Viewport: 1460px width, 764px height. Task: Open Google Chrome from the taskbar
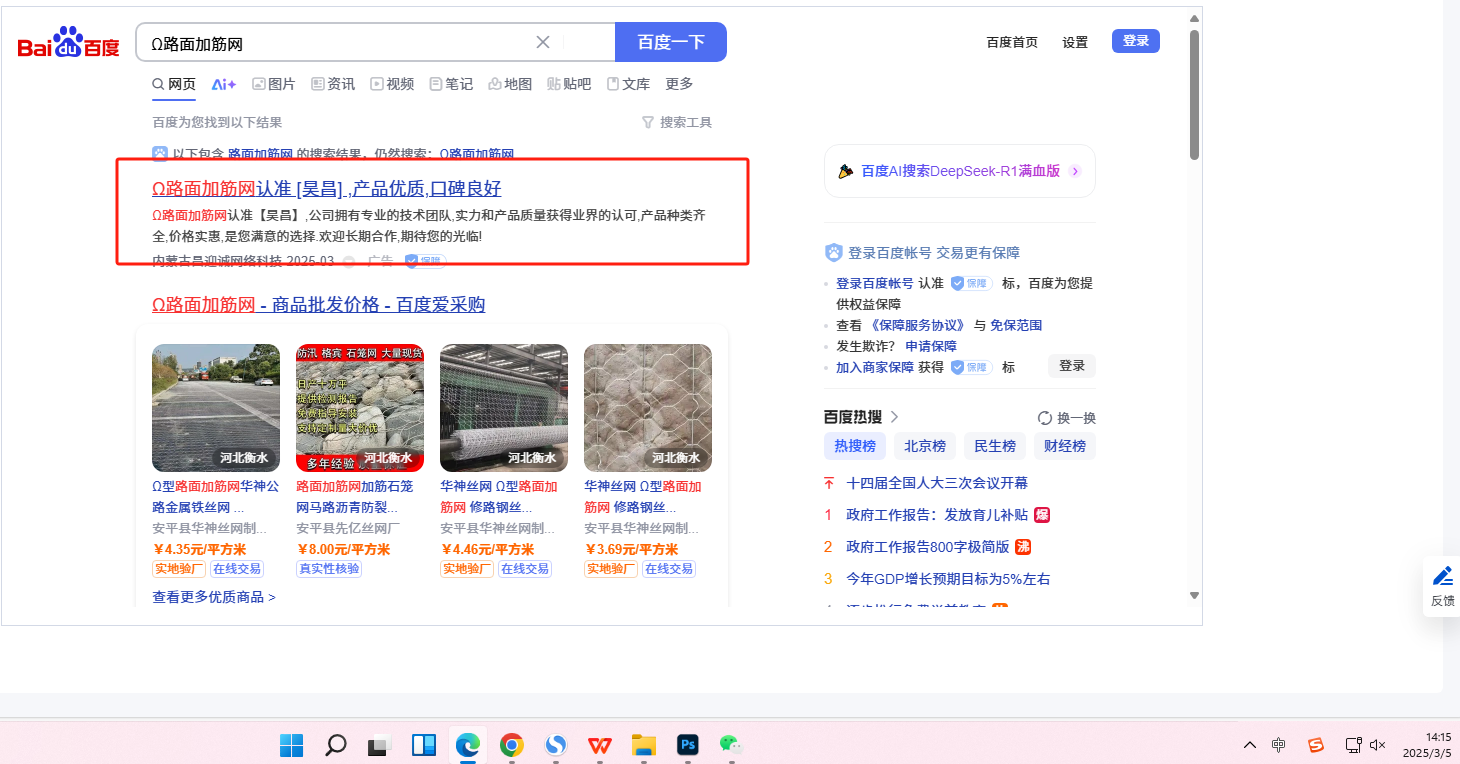pyautogui.click(x=512, y=745)
